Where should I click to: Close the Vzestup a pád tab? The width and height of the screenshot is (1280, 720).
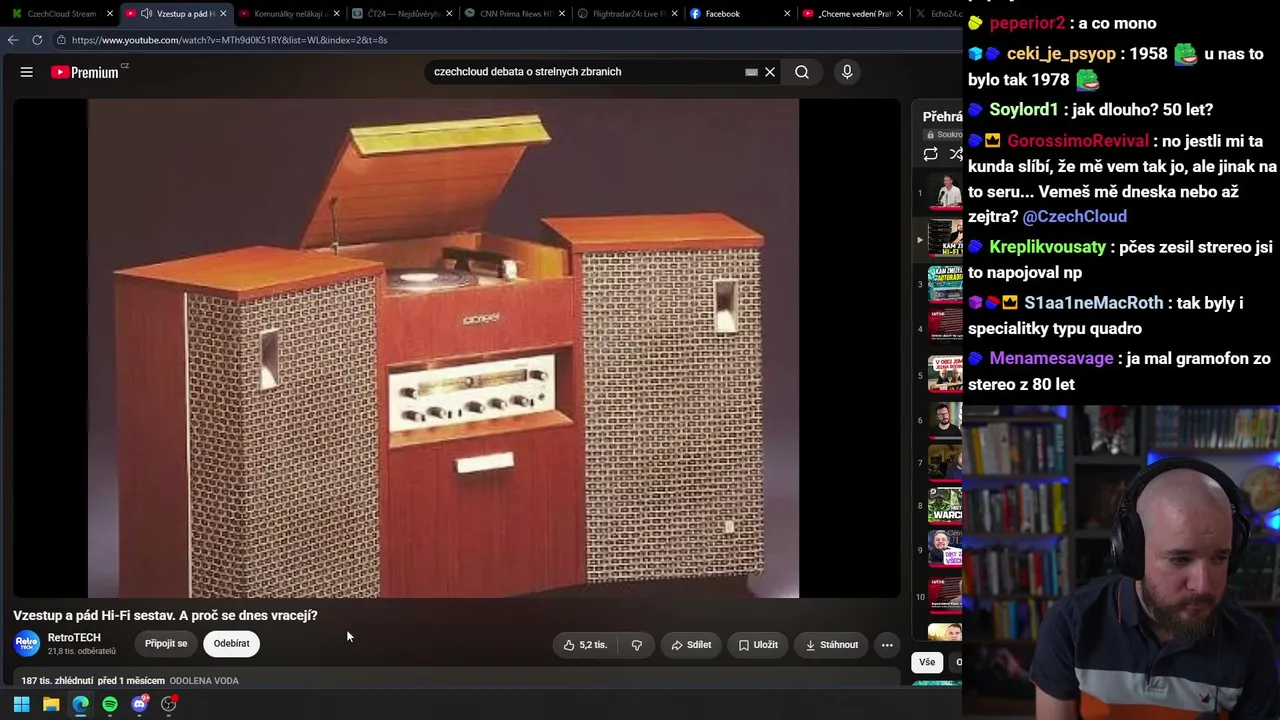point(223,14)
